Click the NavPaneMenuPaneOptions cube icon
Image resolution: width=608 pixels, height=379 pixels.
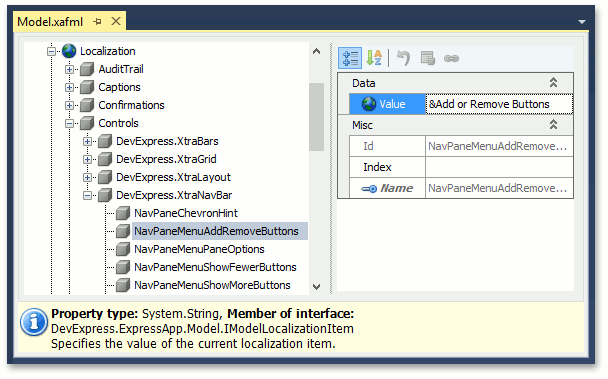[123, 249]
